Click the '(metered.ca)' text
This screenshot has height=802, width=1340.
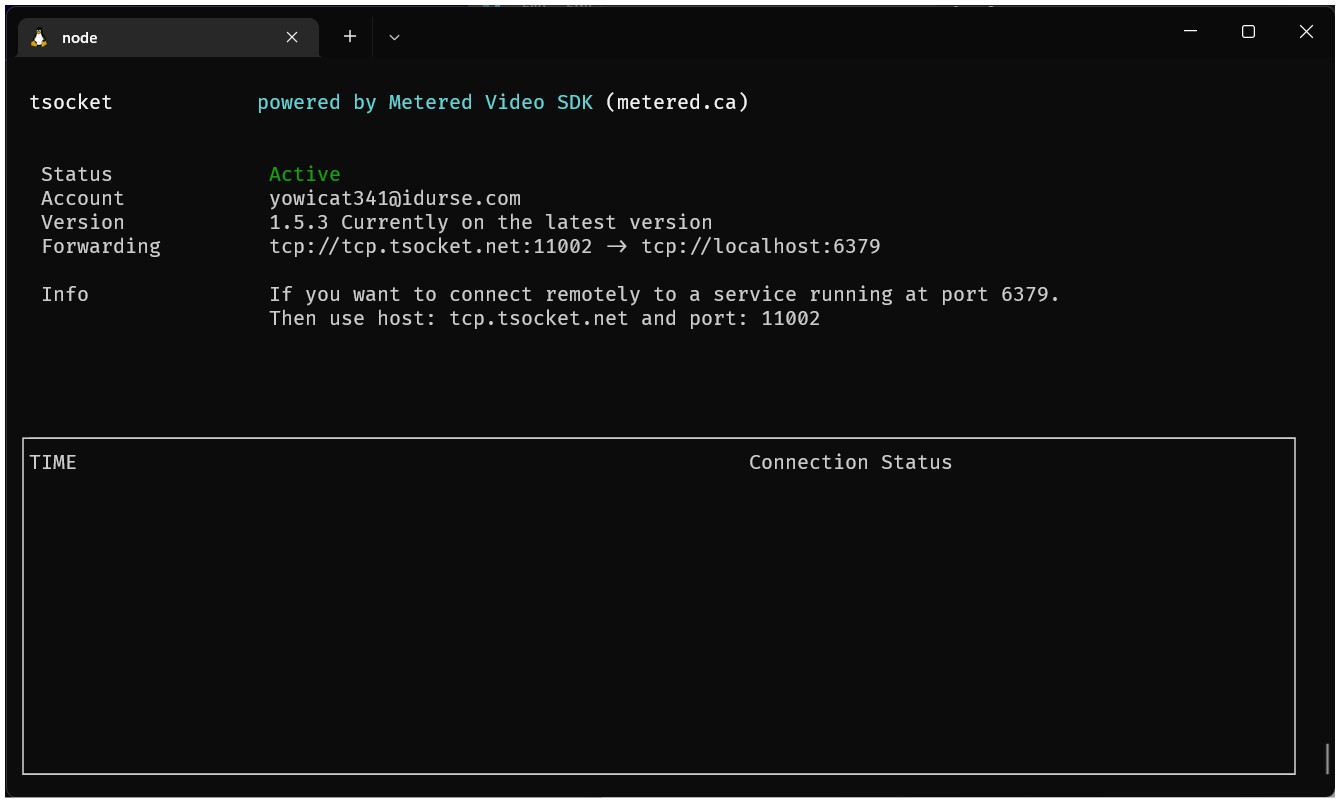click(x=677, y=102)
